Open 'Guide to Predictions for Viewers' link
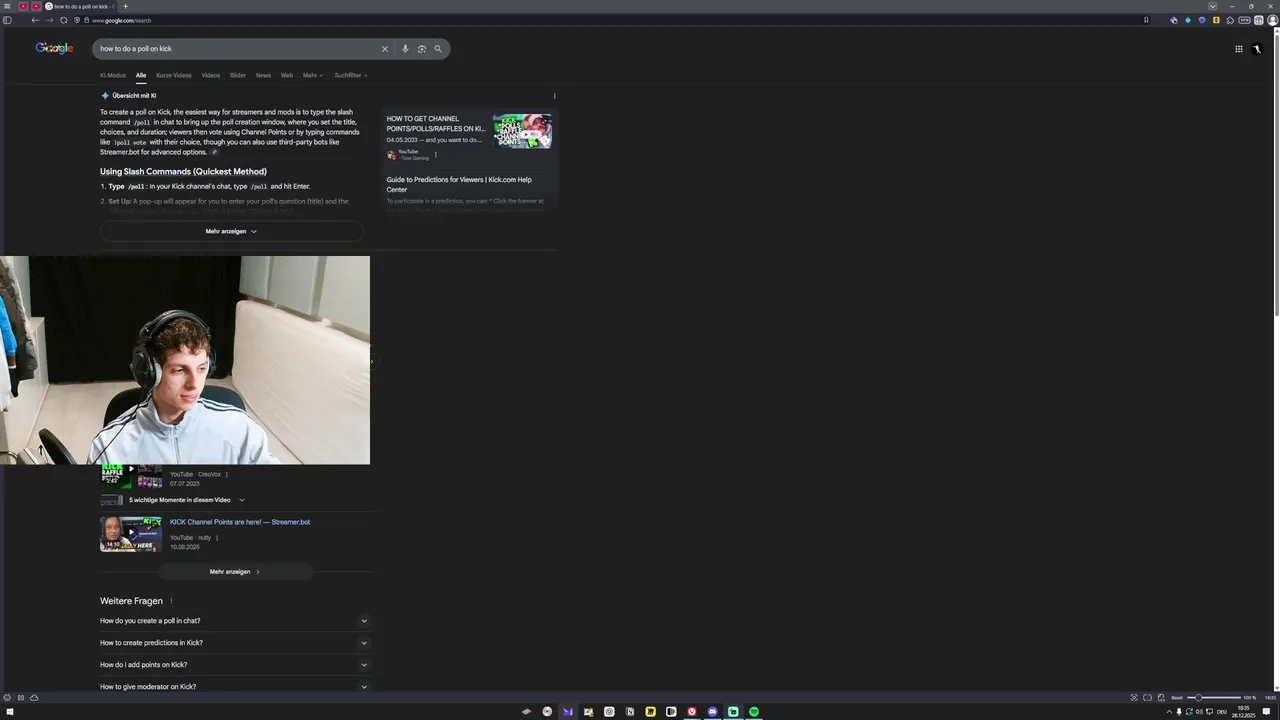 tap(459, 185)
